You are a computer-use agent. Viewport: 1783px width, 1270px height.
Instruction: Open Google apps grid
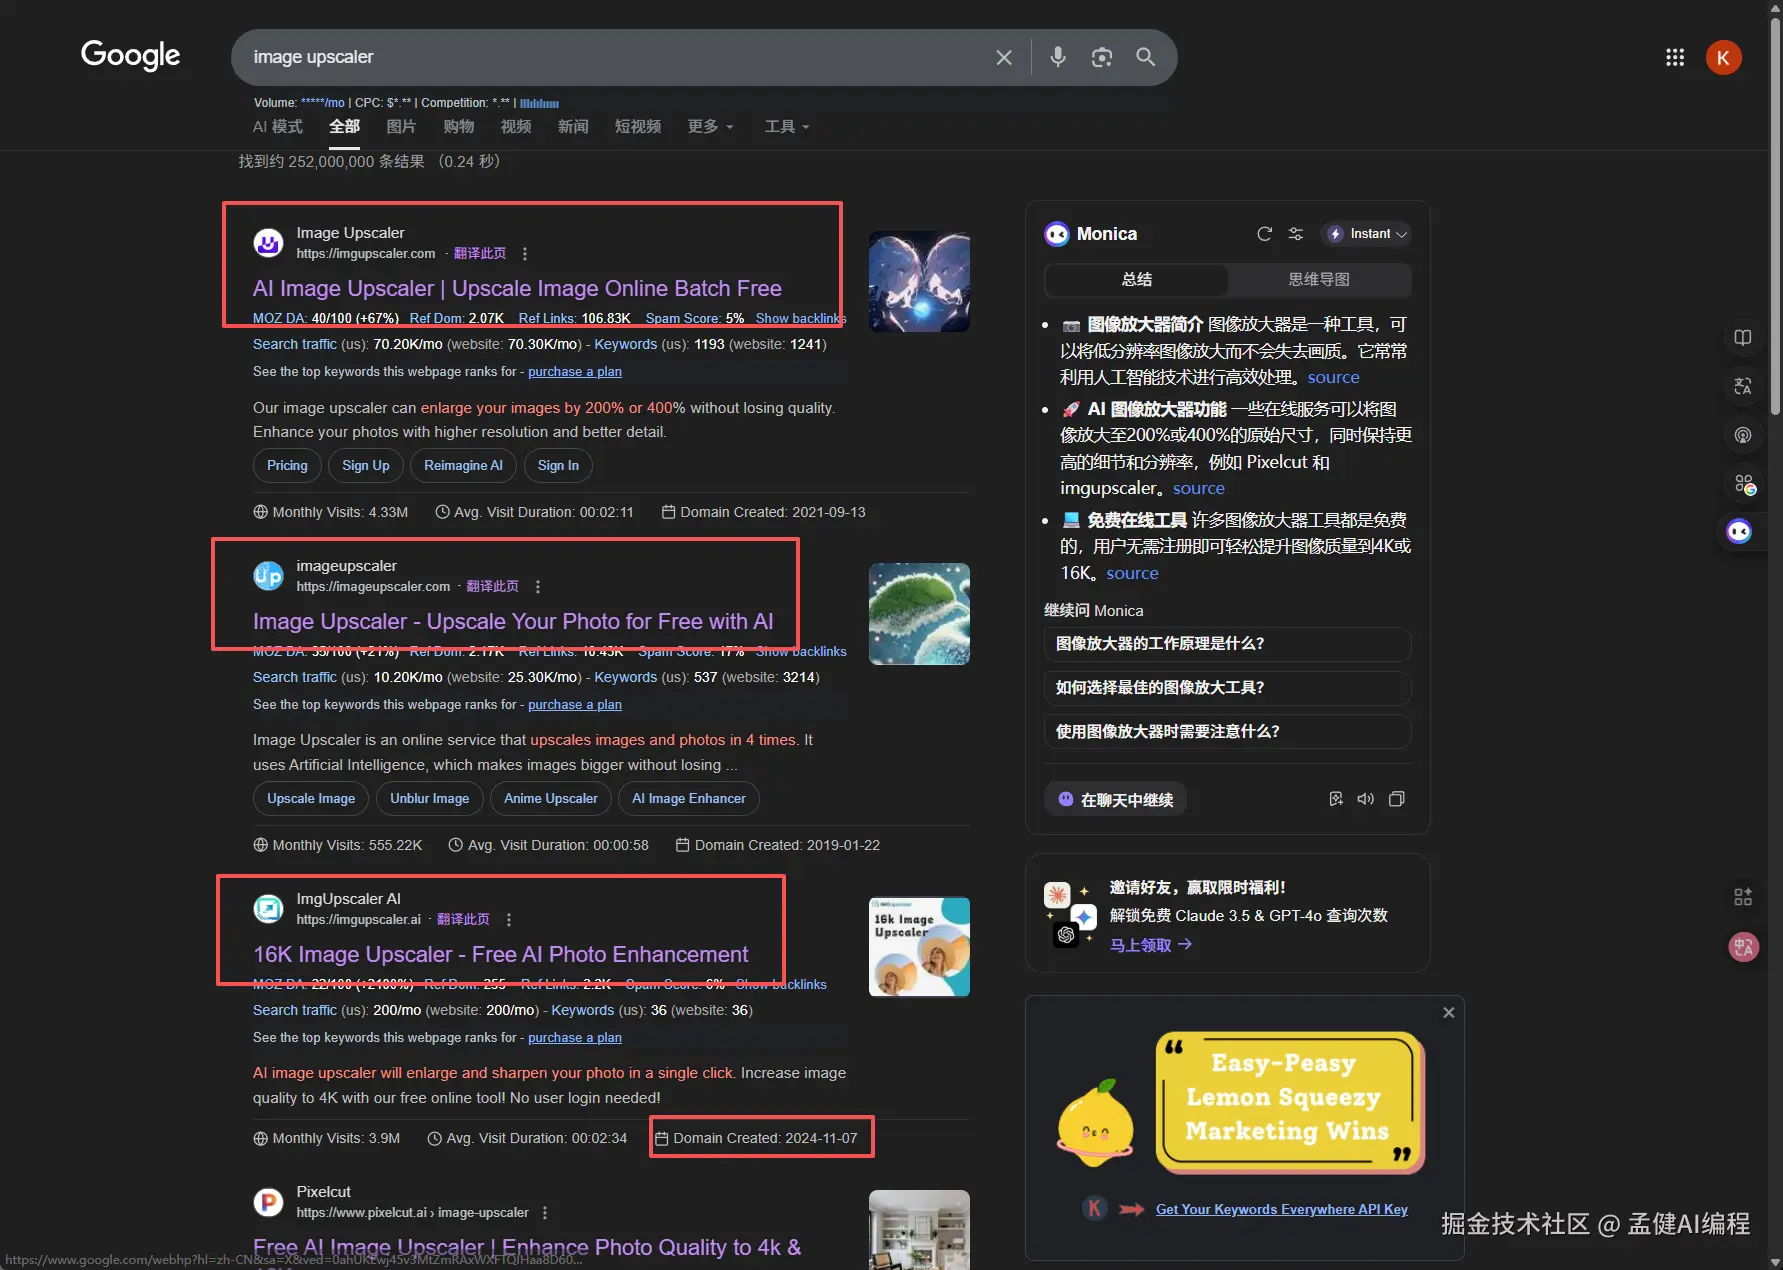tap(1675, 58)
